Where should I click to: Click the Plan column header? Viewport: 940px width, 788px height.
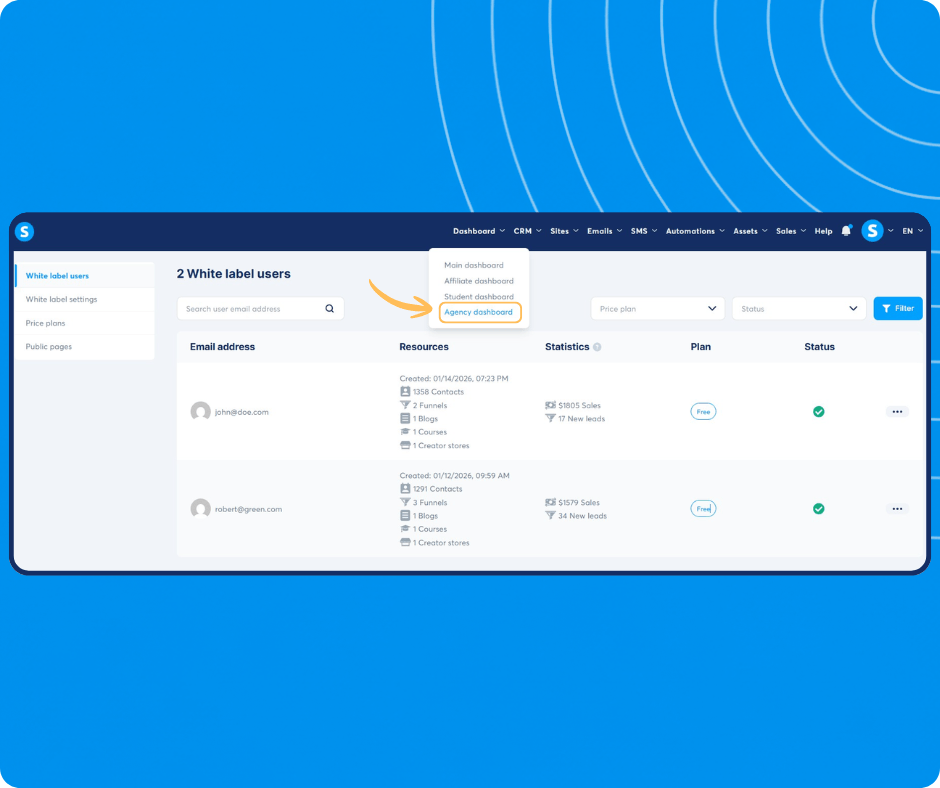tap(700, 347)
